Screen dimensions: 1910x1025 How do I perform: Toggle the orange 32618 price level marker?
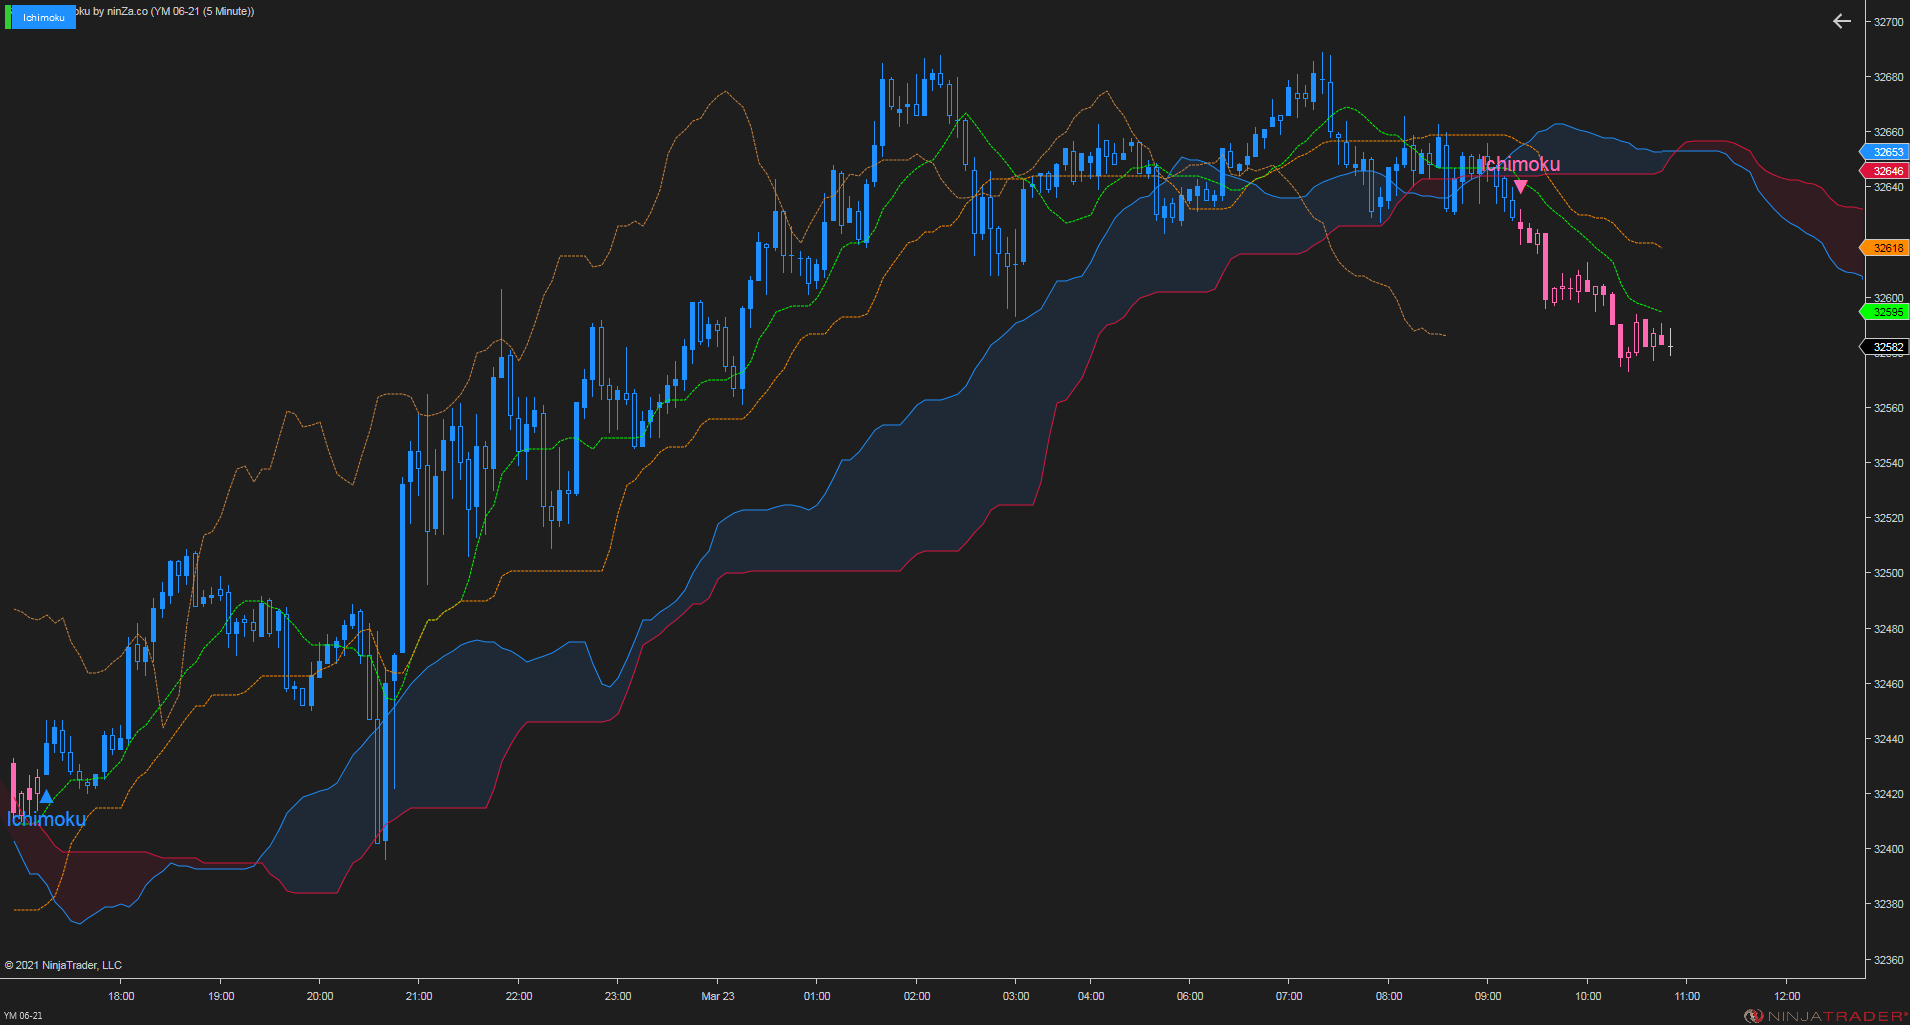pyautogui.click(x=1887, y=247)
